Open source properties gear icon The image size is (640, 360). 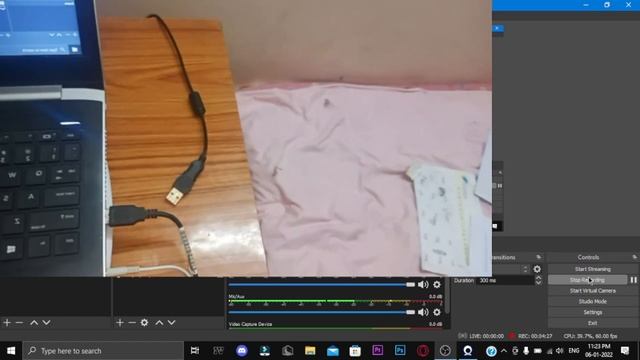tap(144, 322)
